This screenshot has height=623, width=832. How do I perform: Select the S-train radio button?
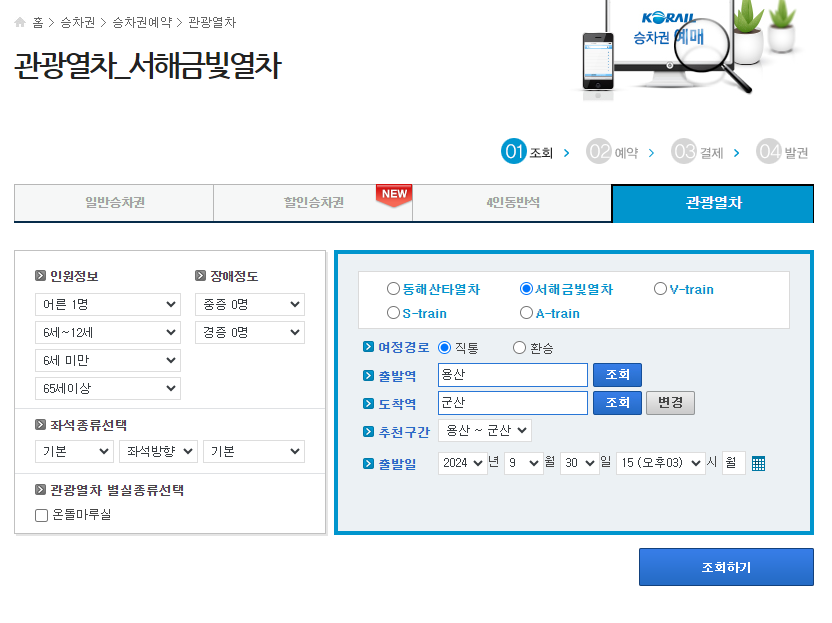pos(393,313)
